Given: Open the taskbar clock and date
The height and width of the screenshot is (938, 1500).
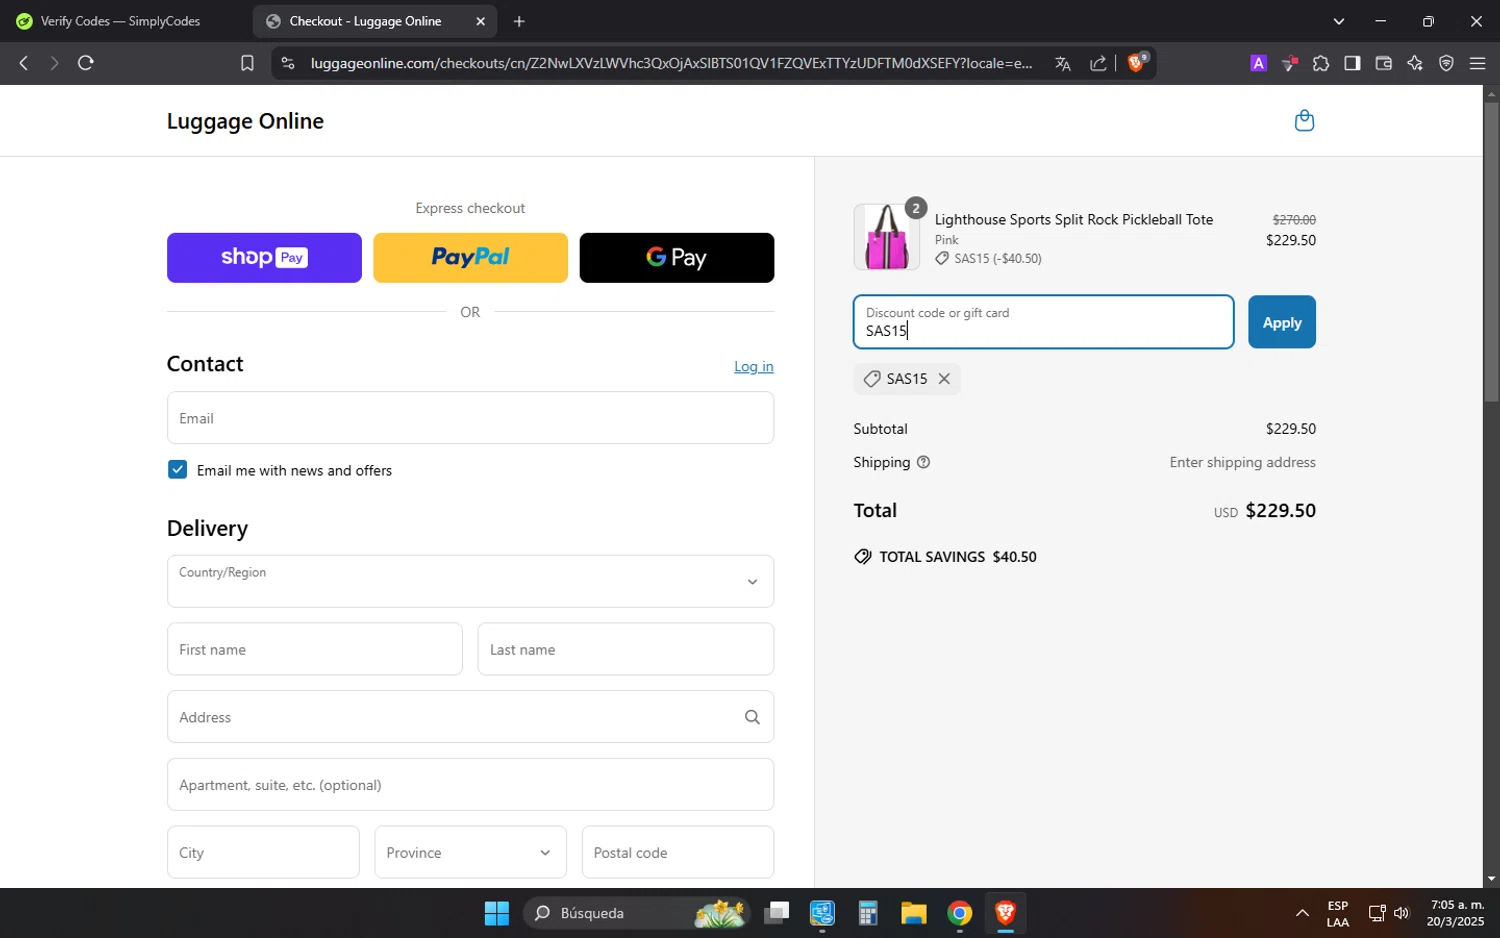Looking at the screenshot, I should [x=1456, y=913].
